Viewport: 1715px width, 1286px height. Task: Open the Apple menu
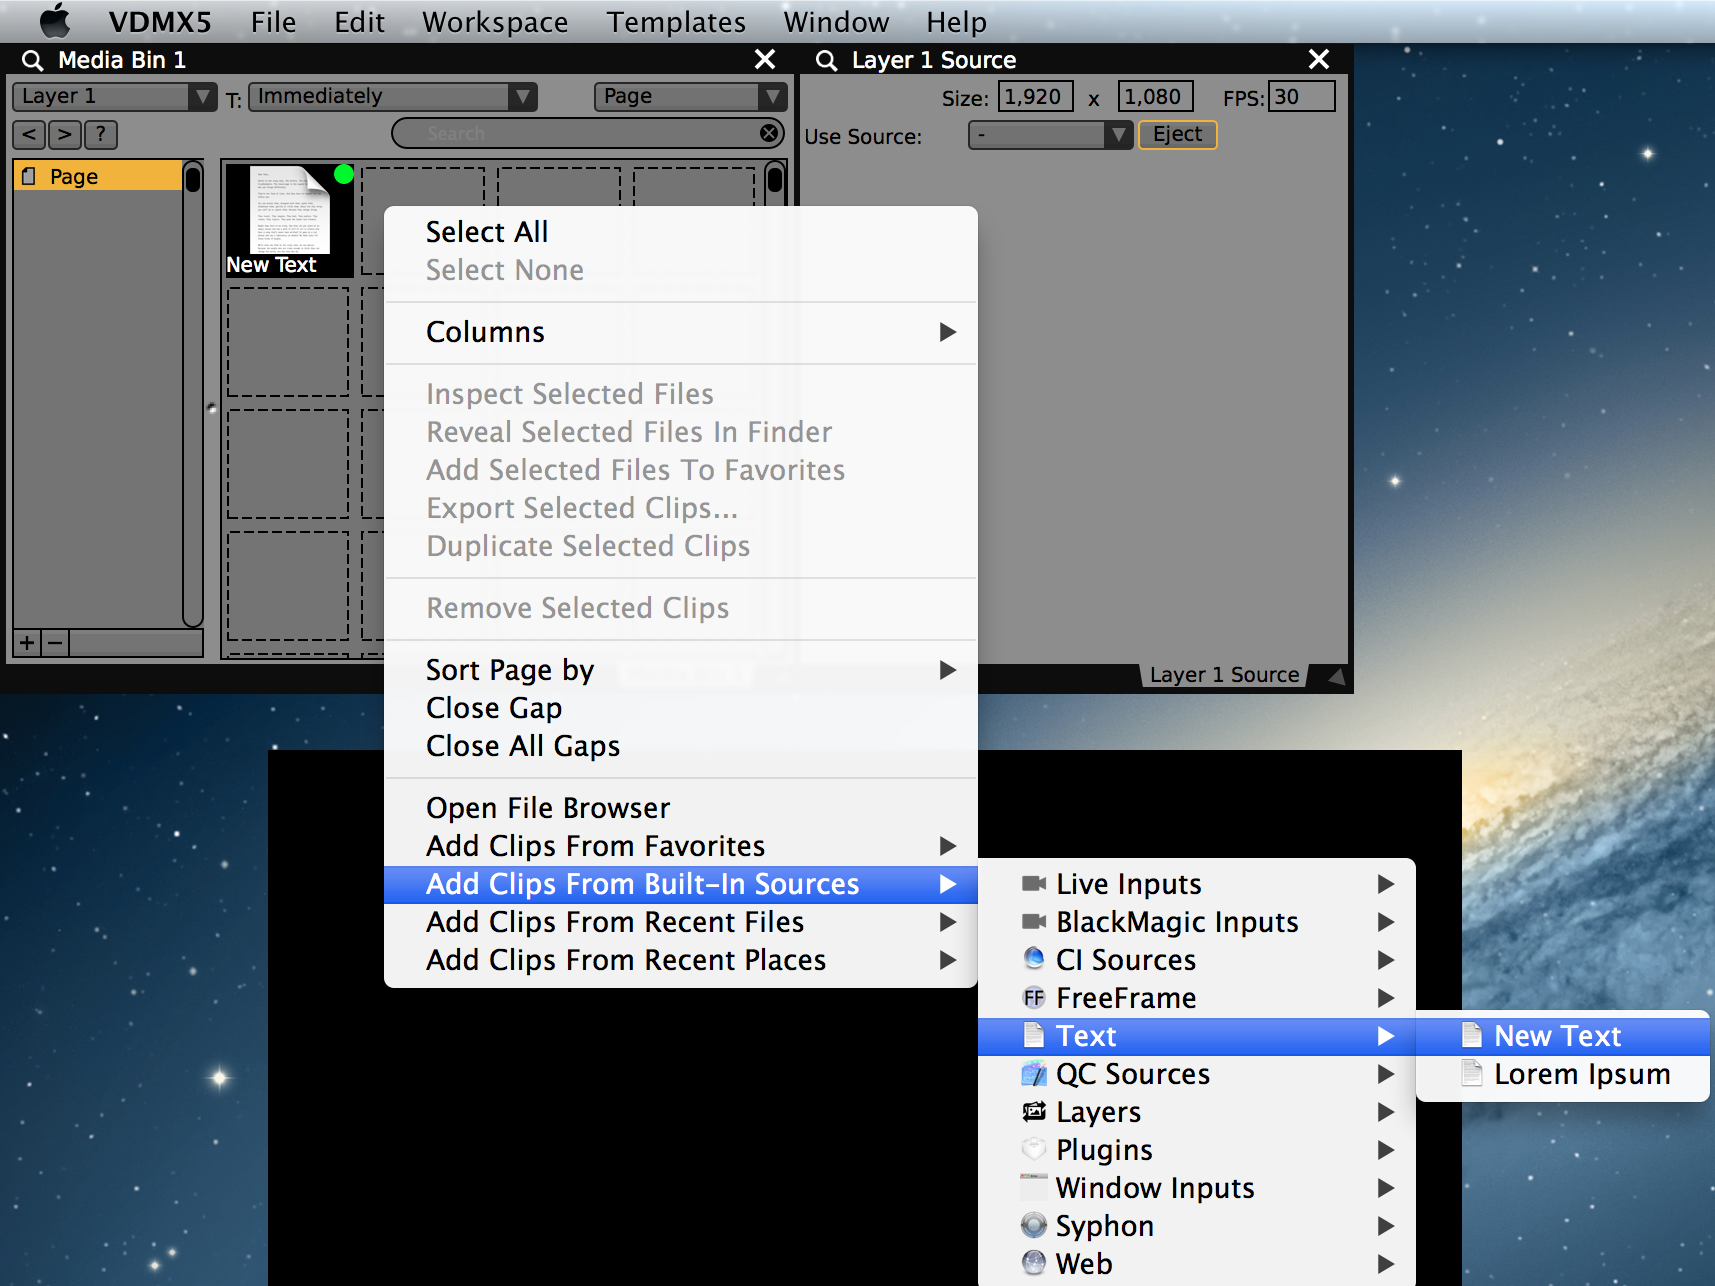(x=55, y=20)
